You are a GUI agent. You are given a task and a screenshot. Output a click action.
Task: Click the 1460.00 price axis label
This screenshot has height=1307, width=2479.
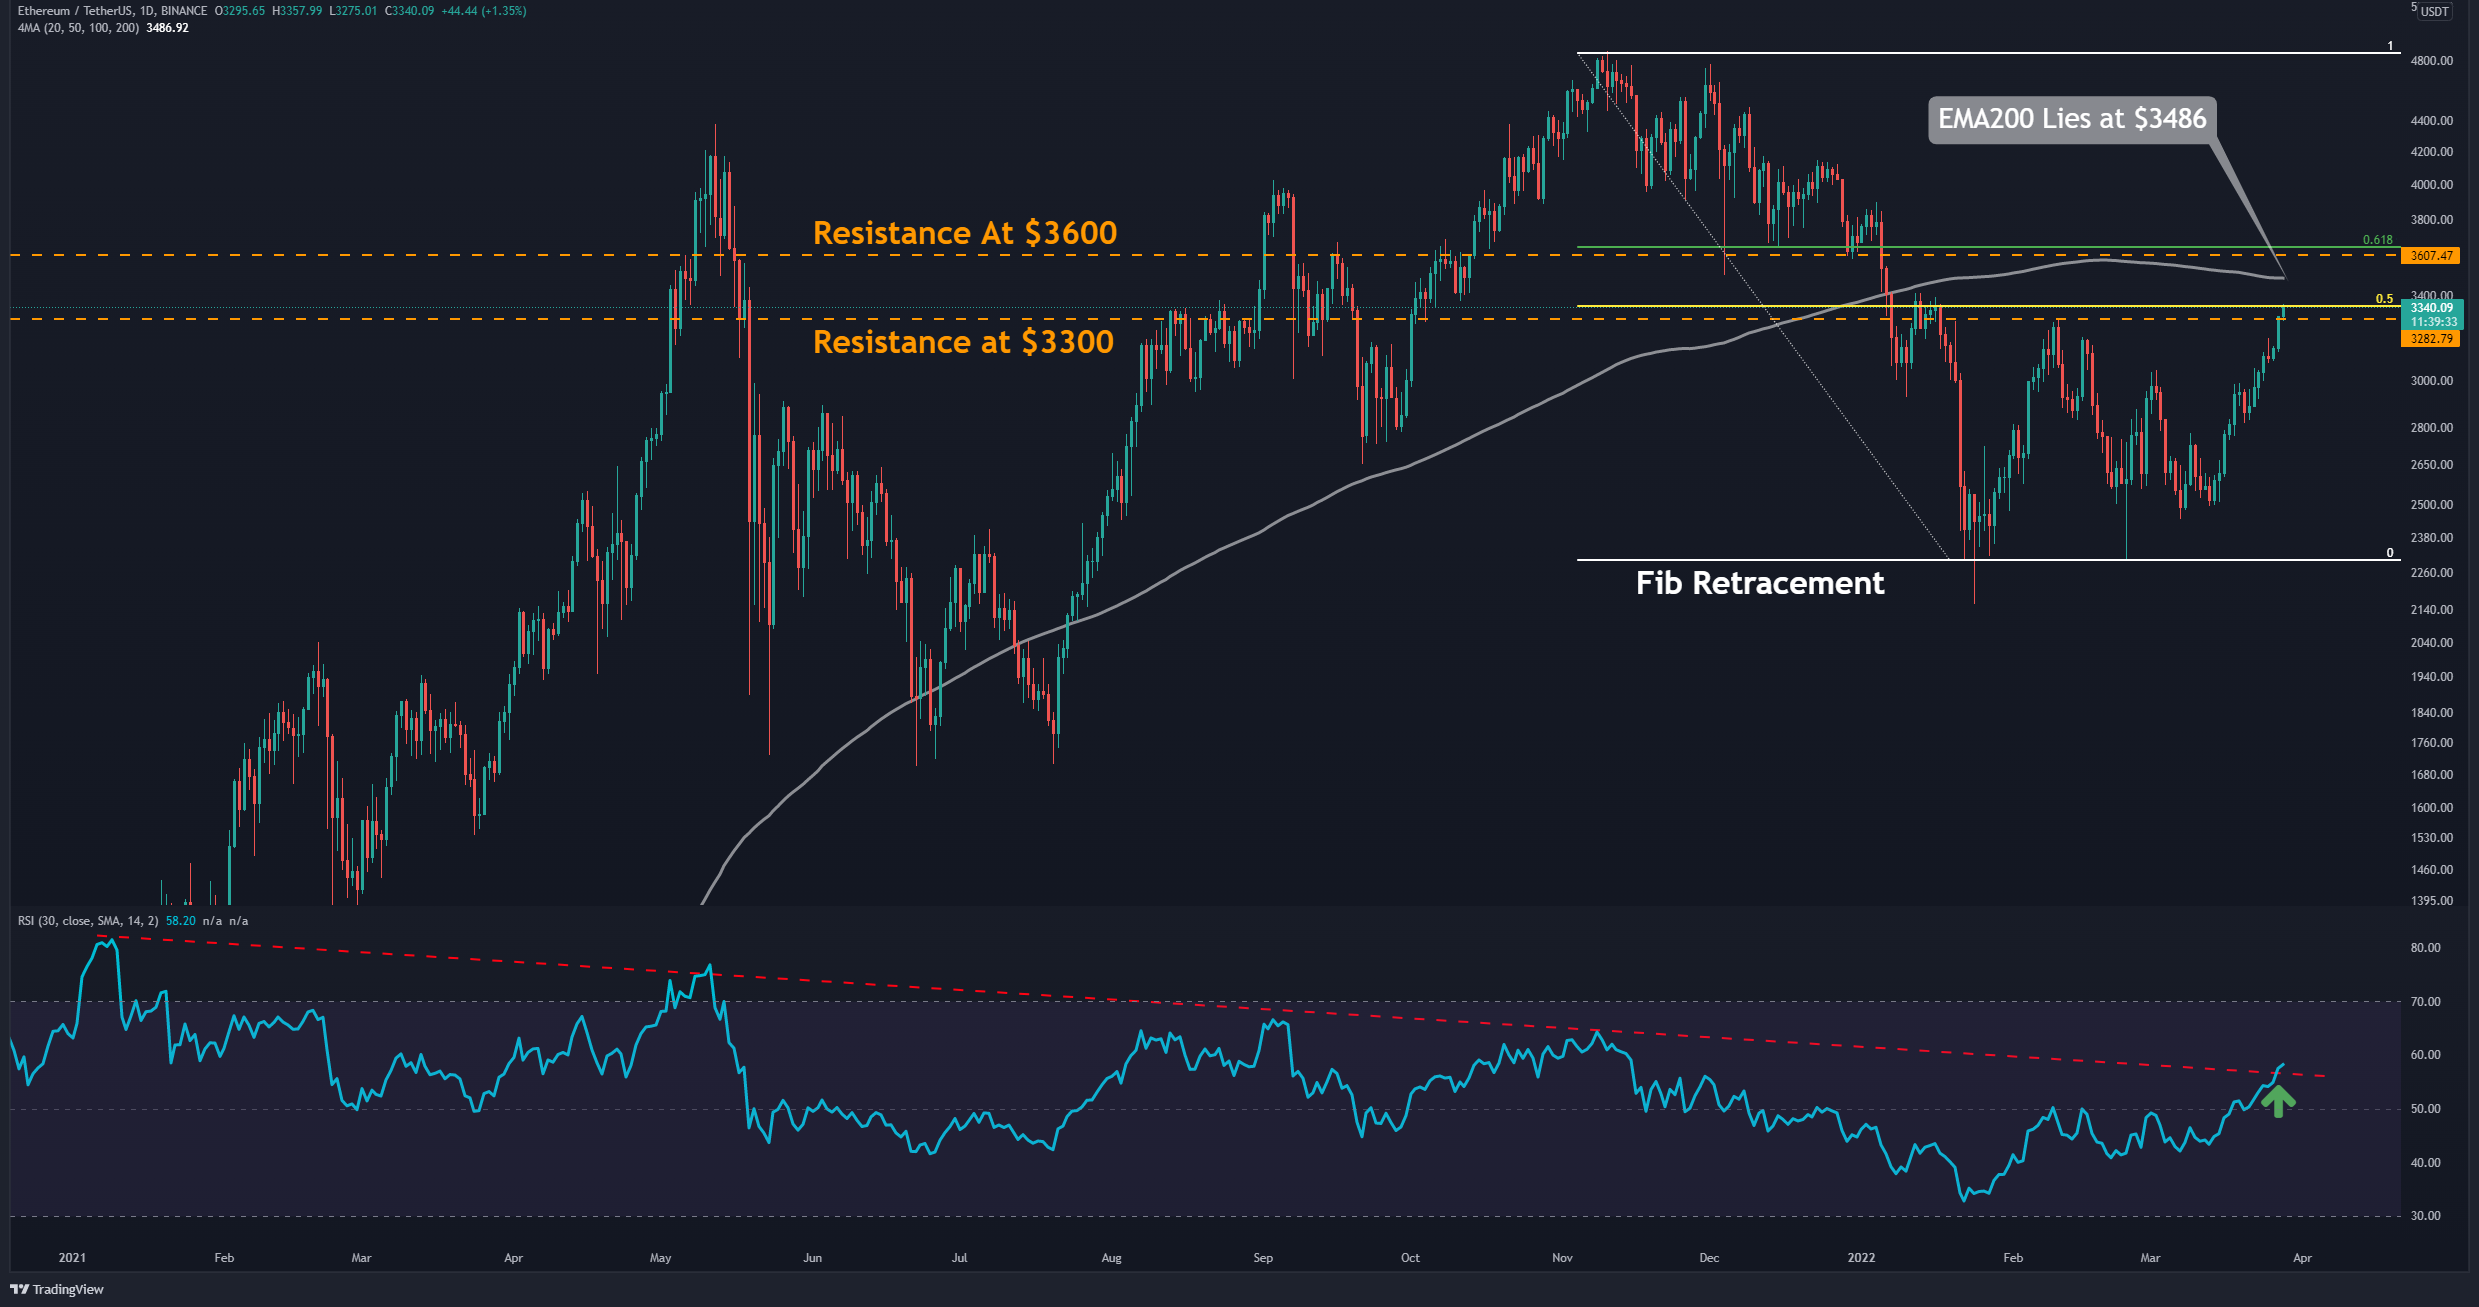click(x=2431, y=870)
